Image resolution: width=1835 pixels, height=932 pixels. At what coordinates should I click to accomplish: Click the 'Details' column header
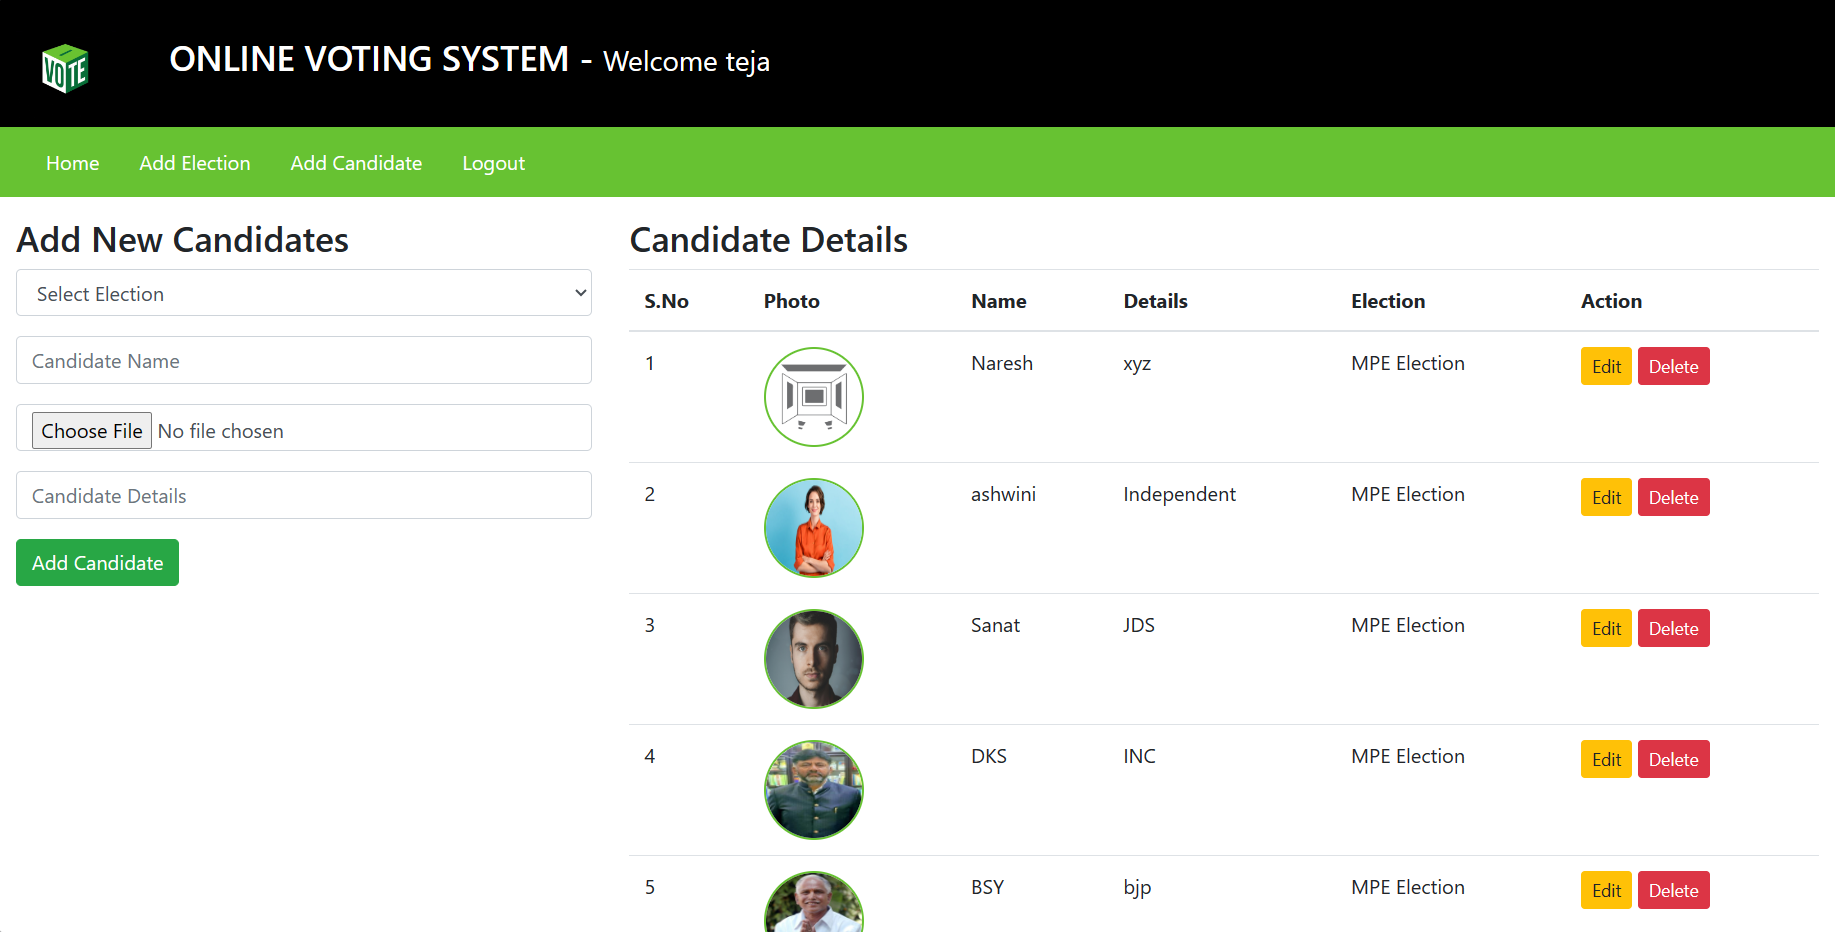[x=1155, y=301]
